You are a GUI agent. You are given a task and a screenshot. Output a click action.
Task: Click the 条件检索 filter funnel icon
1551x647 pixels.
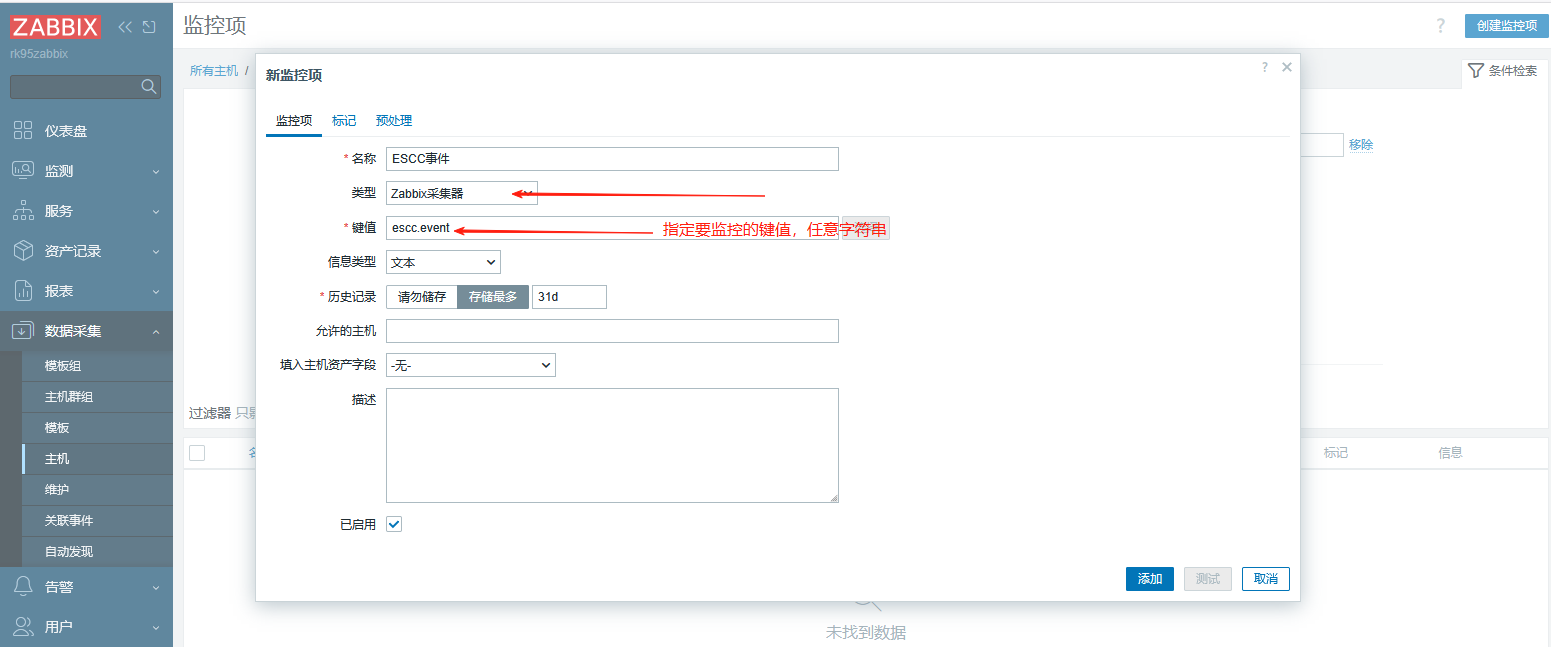1475,71
